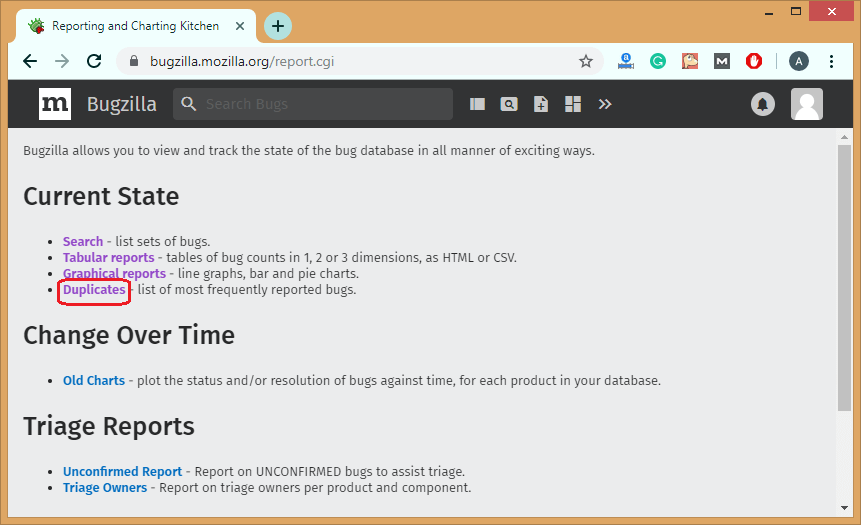Open the Unconfirmed Report link
861x525 pixels.
(x=122, y=472)
